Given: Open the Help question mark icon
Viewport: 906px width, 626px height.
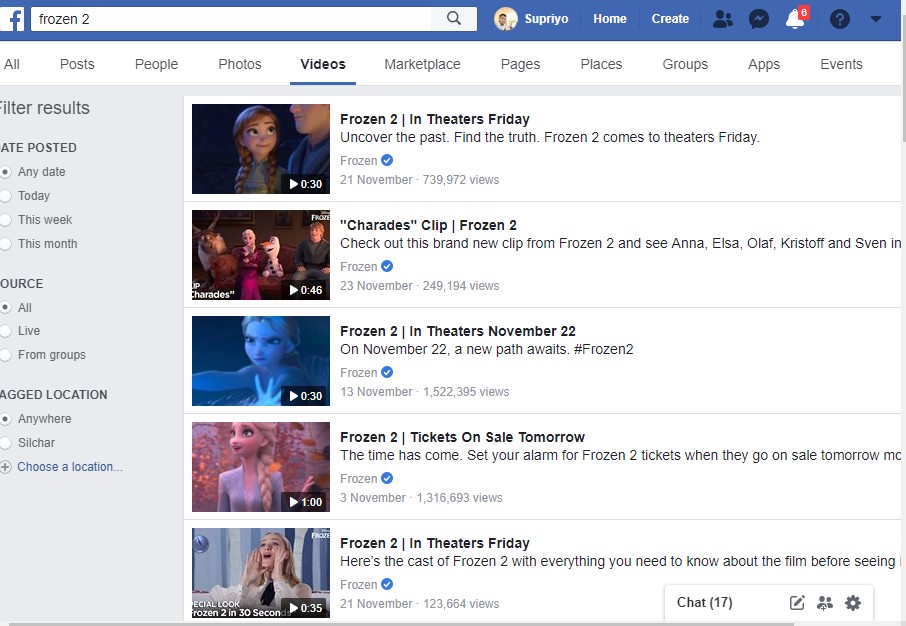Looking at the screenshot, I should tap(840, 19).
